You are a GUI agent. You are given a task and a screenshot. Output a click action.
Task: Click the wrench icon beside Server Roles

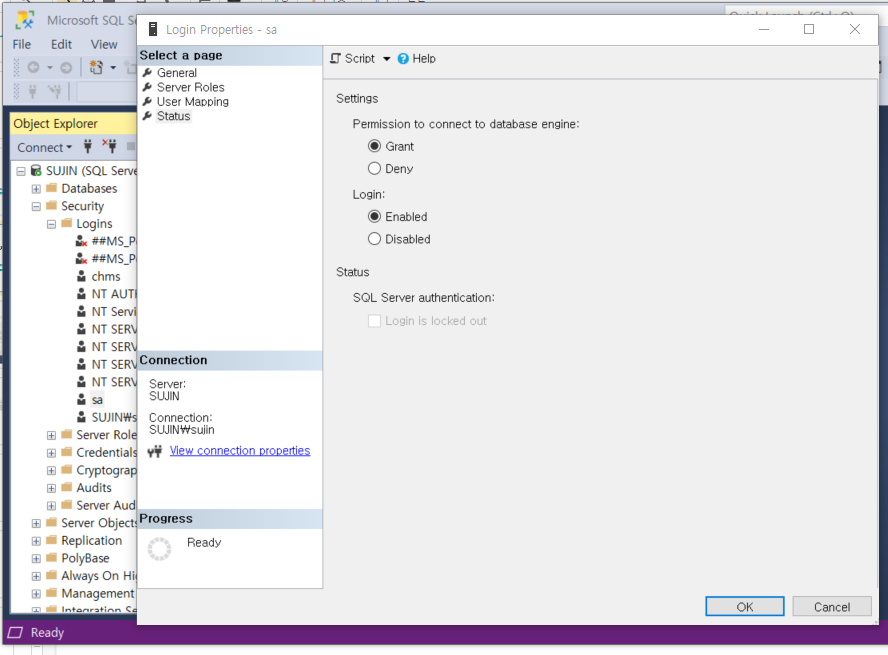point(147,87)
